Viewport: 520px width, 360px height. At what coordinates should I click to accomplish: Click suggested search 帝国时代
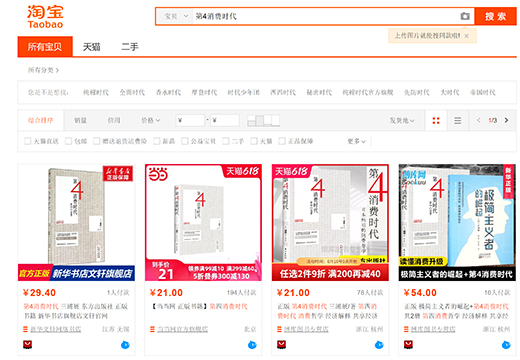point(482,92)
